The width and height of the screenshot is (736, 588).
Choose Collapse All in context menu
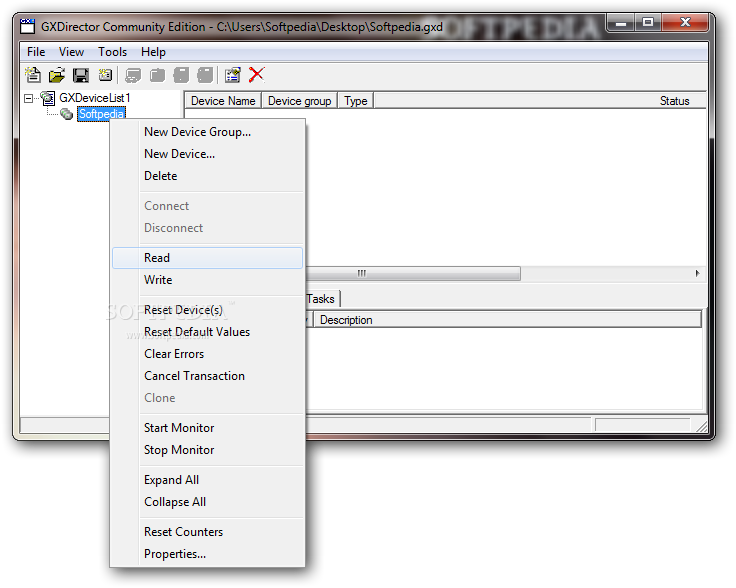pyautogui.click(x=207, y=503)
